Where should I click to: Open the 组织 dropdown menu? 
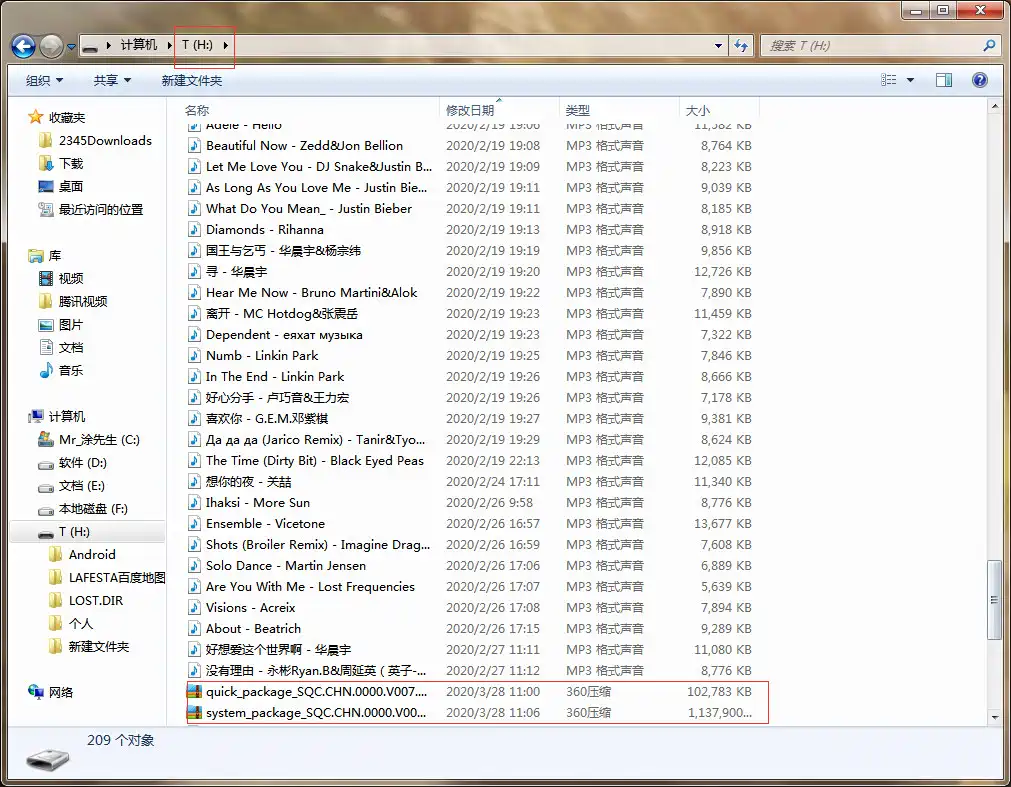[x=44, y=80]
